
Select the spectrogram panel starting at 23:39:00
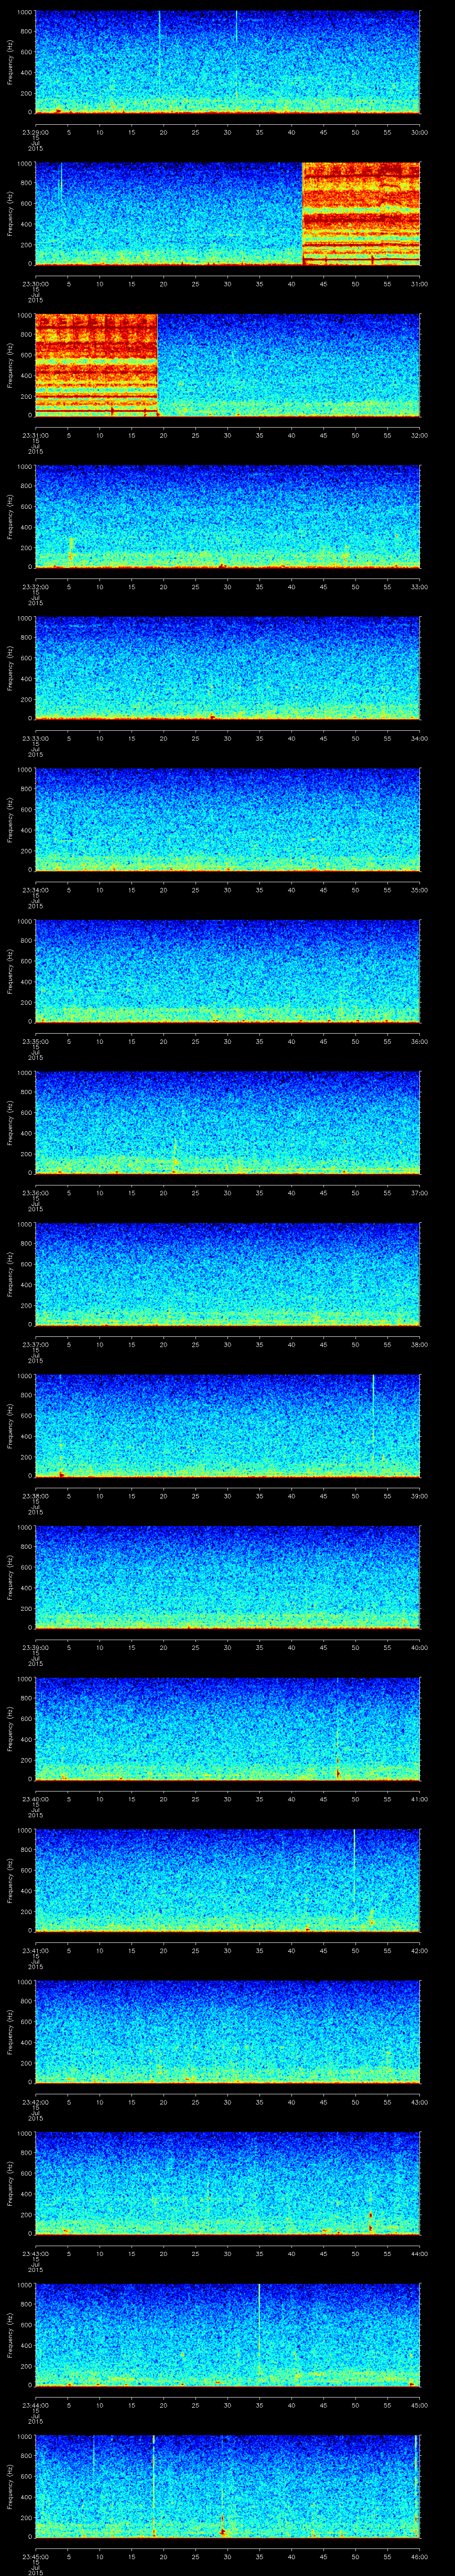(x=227, y=1577)
